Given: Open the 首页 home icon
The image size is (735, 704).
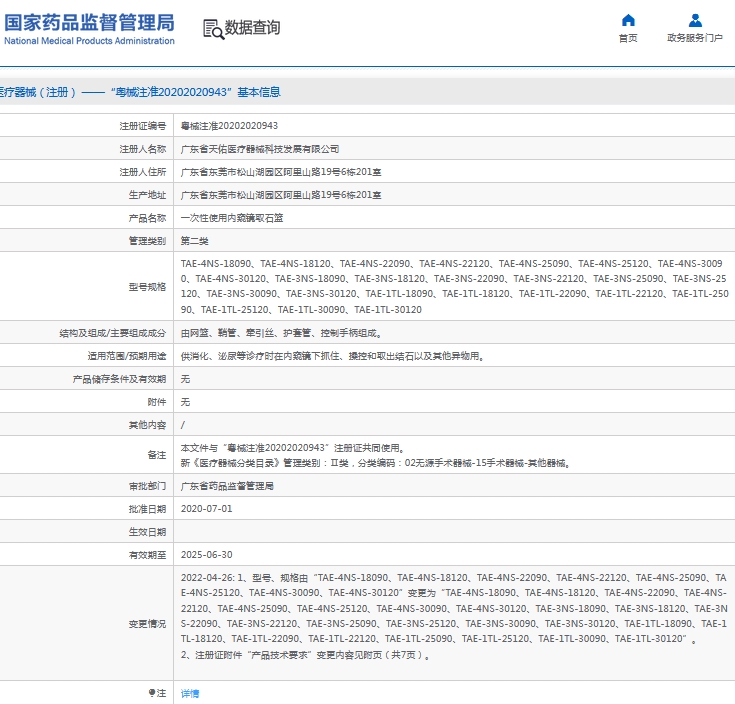Looking at the screenshot, I should pyautogui.click(x=628, y=20).
